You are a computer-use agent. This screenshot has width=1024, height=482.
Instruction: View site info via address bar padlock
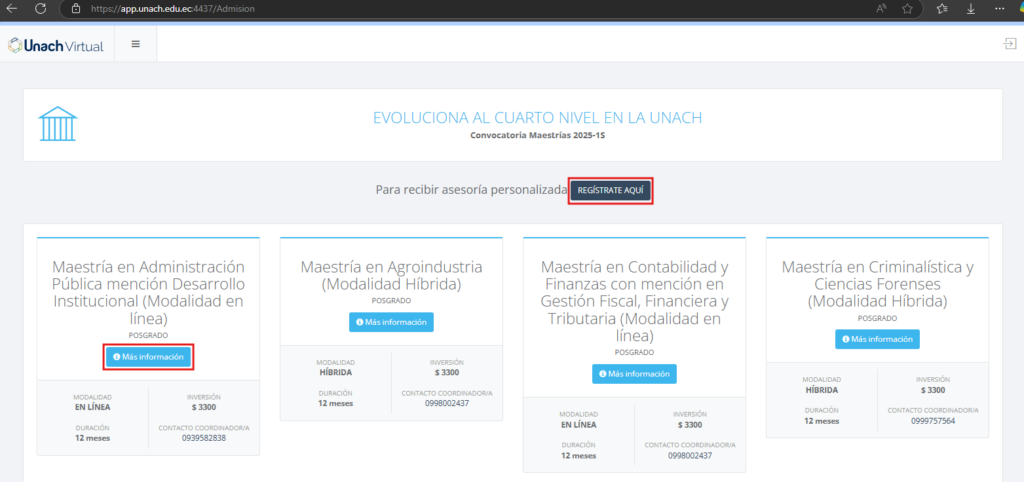(76, 9)
